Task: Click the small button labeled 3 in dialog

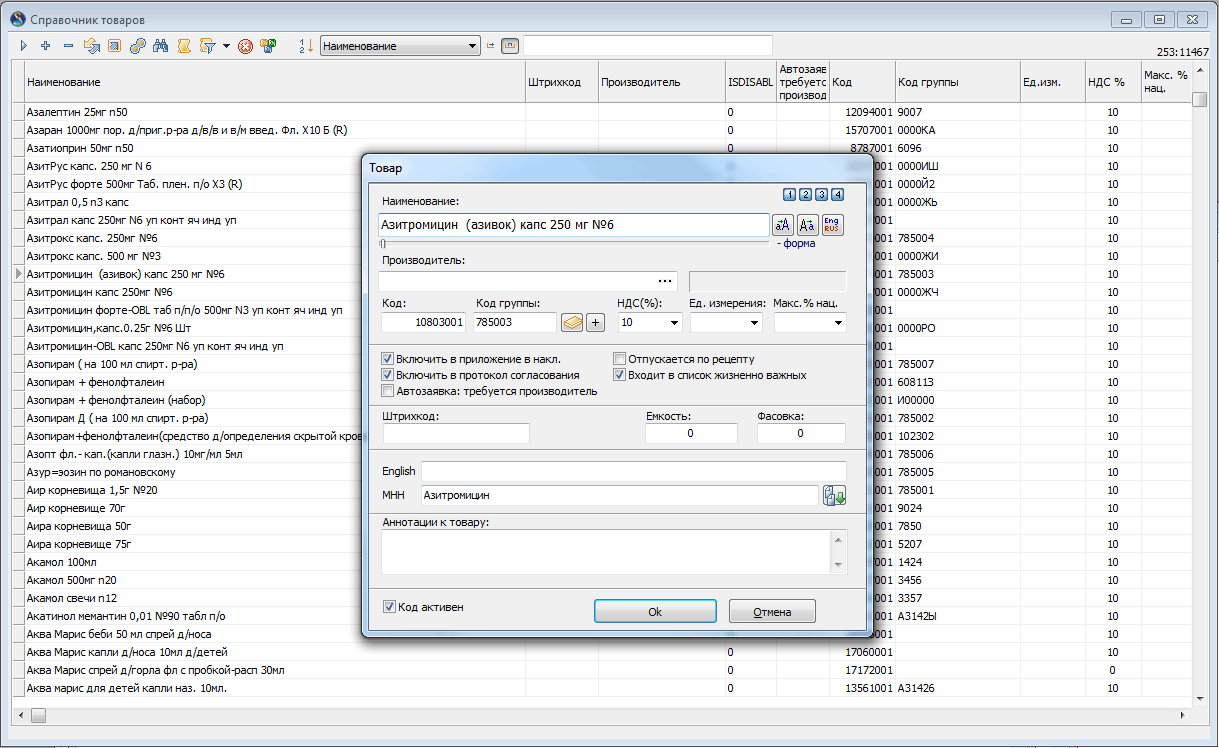Action: (821, 194)
